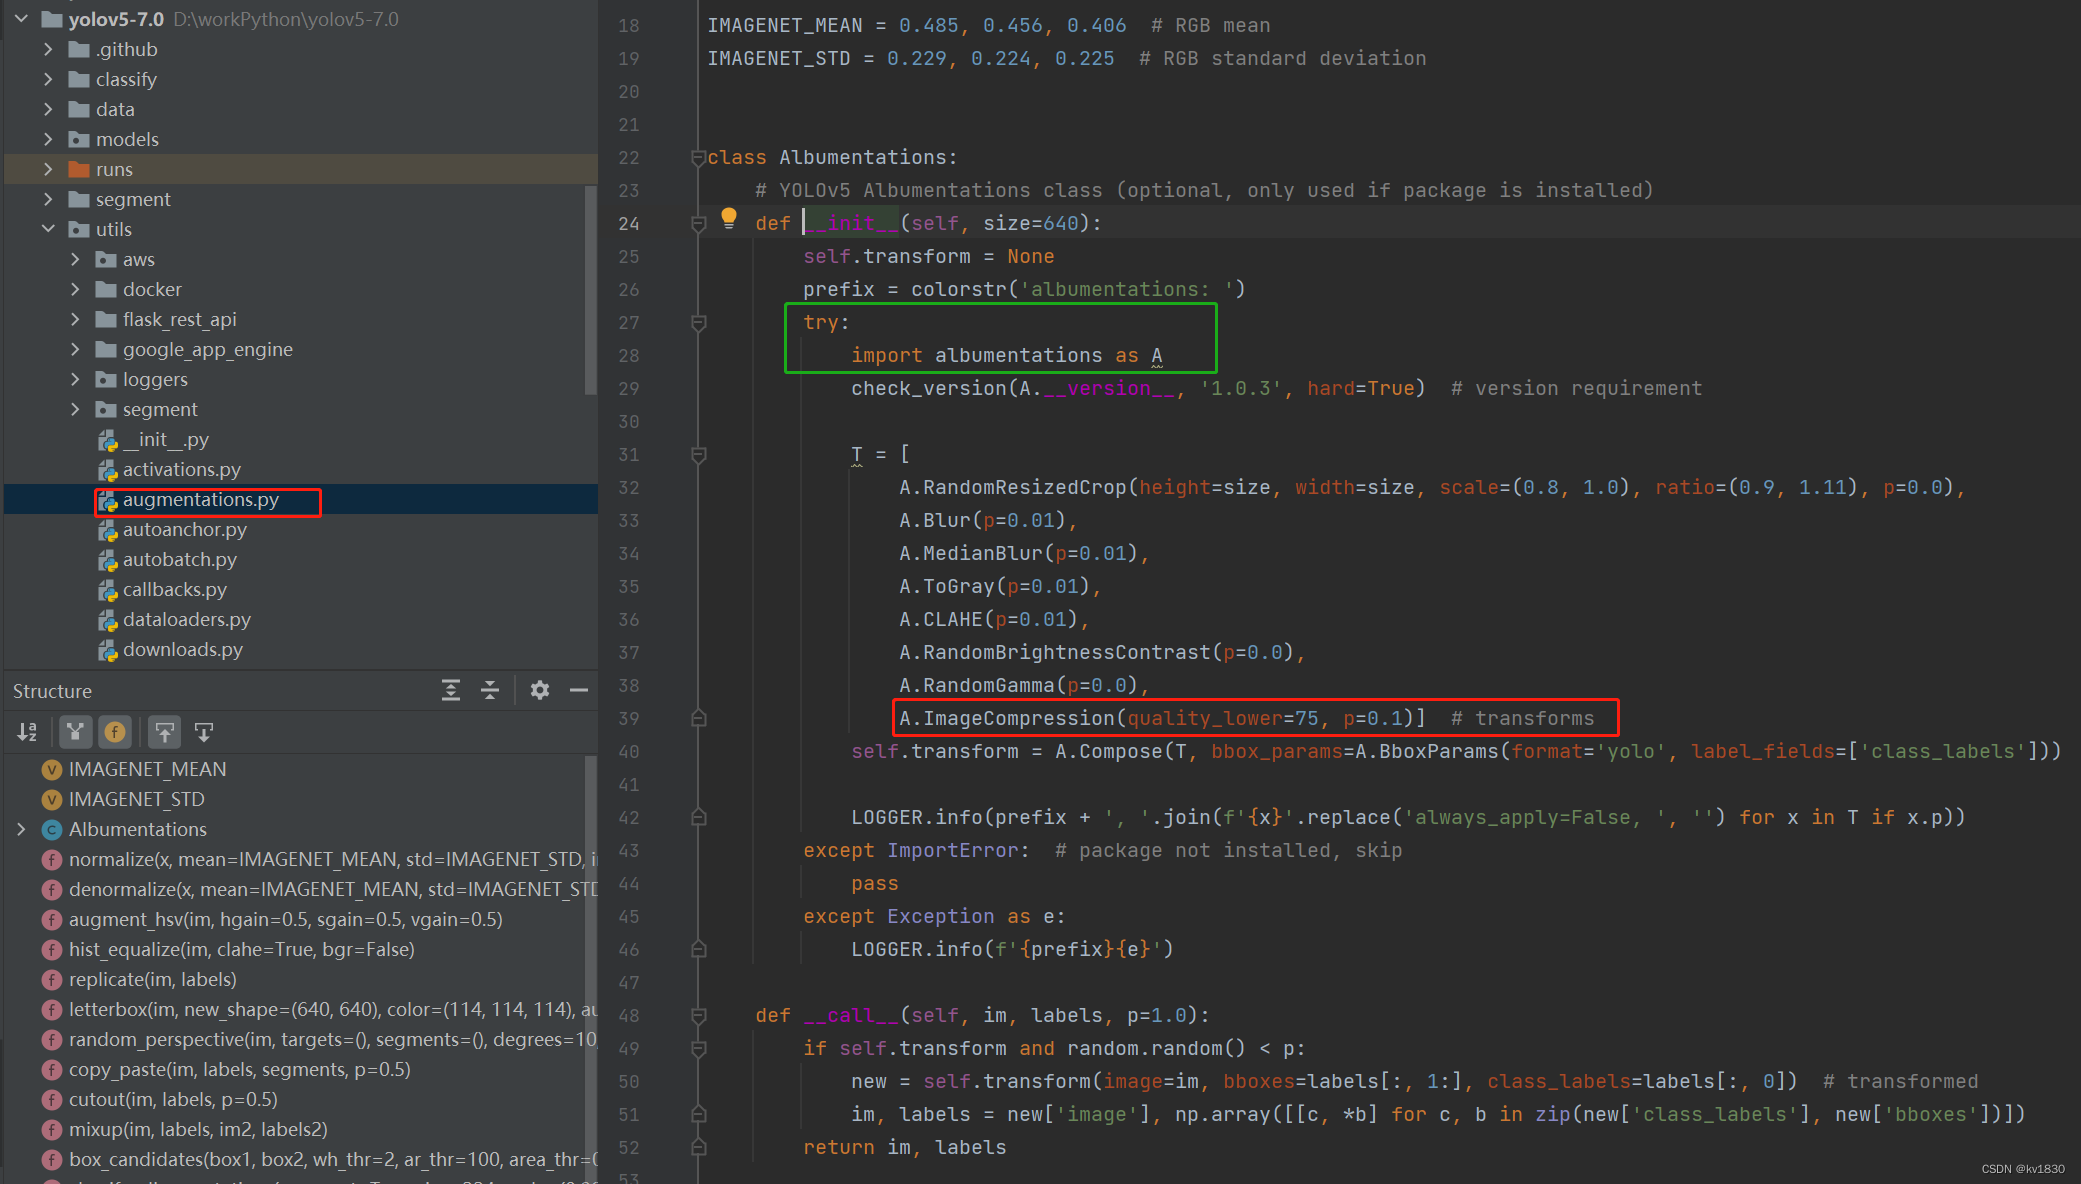Toggle Show Fields filter in Structure
Image resolution: width=2081 pixels, height=1184 pixels.
(x=116, y=732)
